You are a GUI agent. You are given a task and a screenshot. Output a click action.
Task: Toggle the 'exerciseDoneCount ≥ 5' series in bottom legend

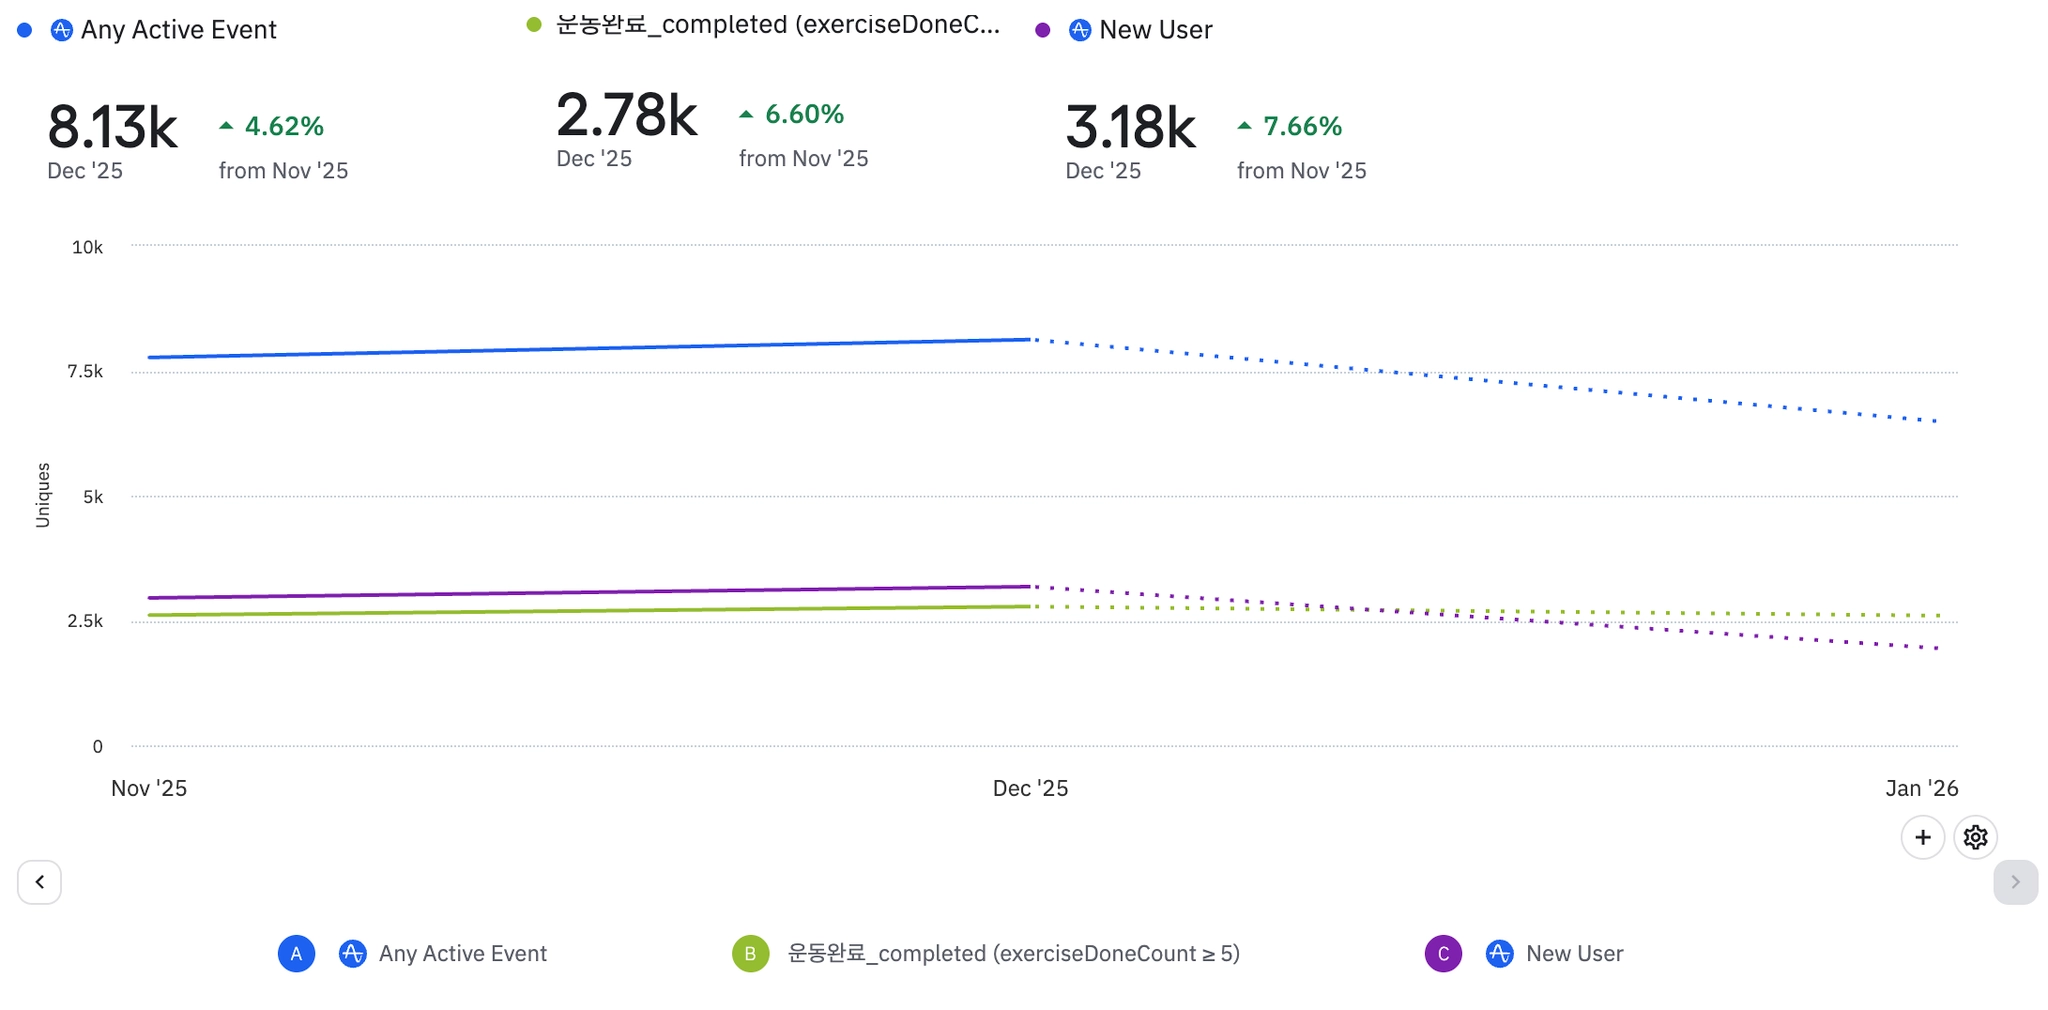click(1013, 953)
